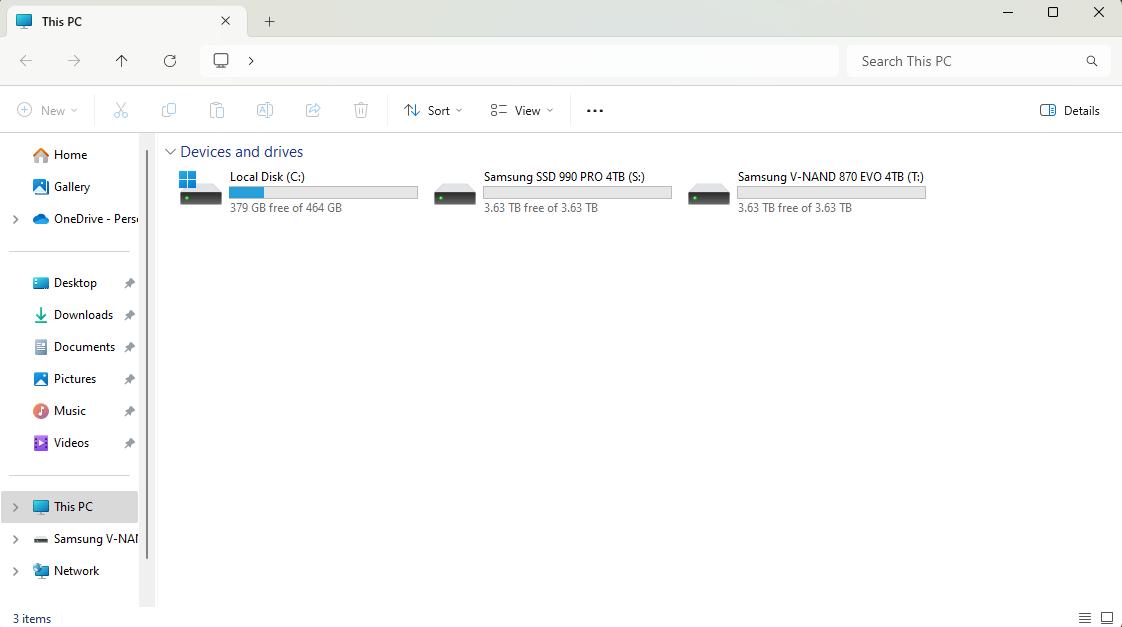Click the Search This PC field

pos(977,61)
